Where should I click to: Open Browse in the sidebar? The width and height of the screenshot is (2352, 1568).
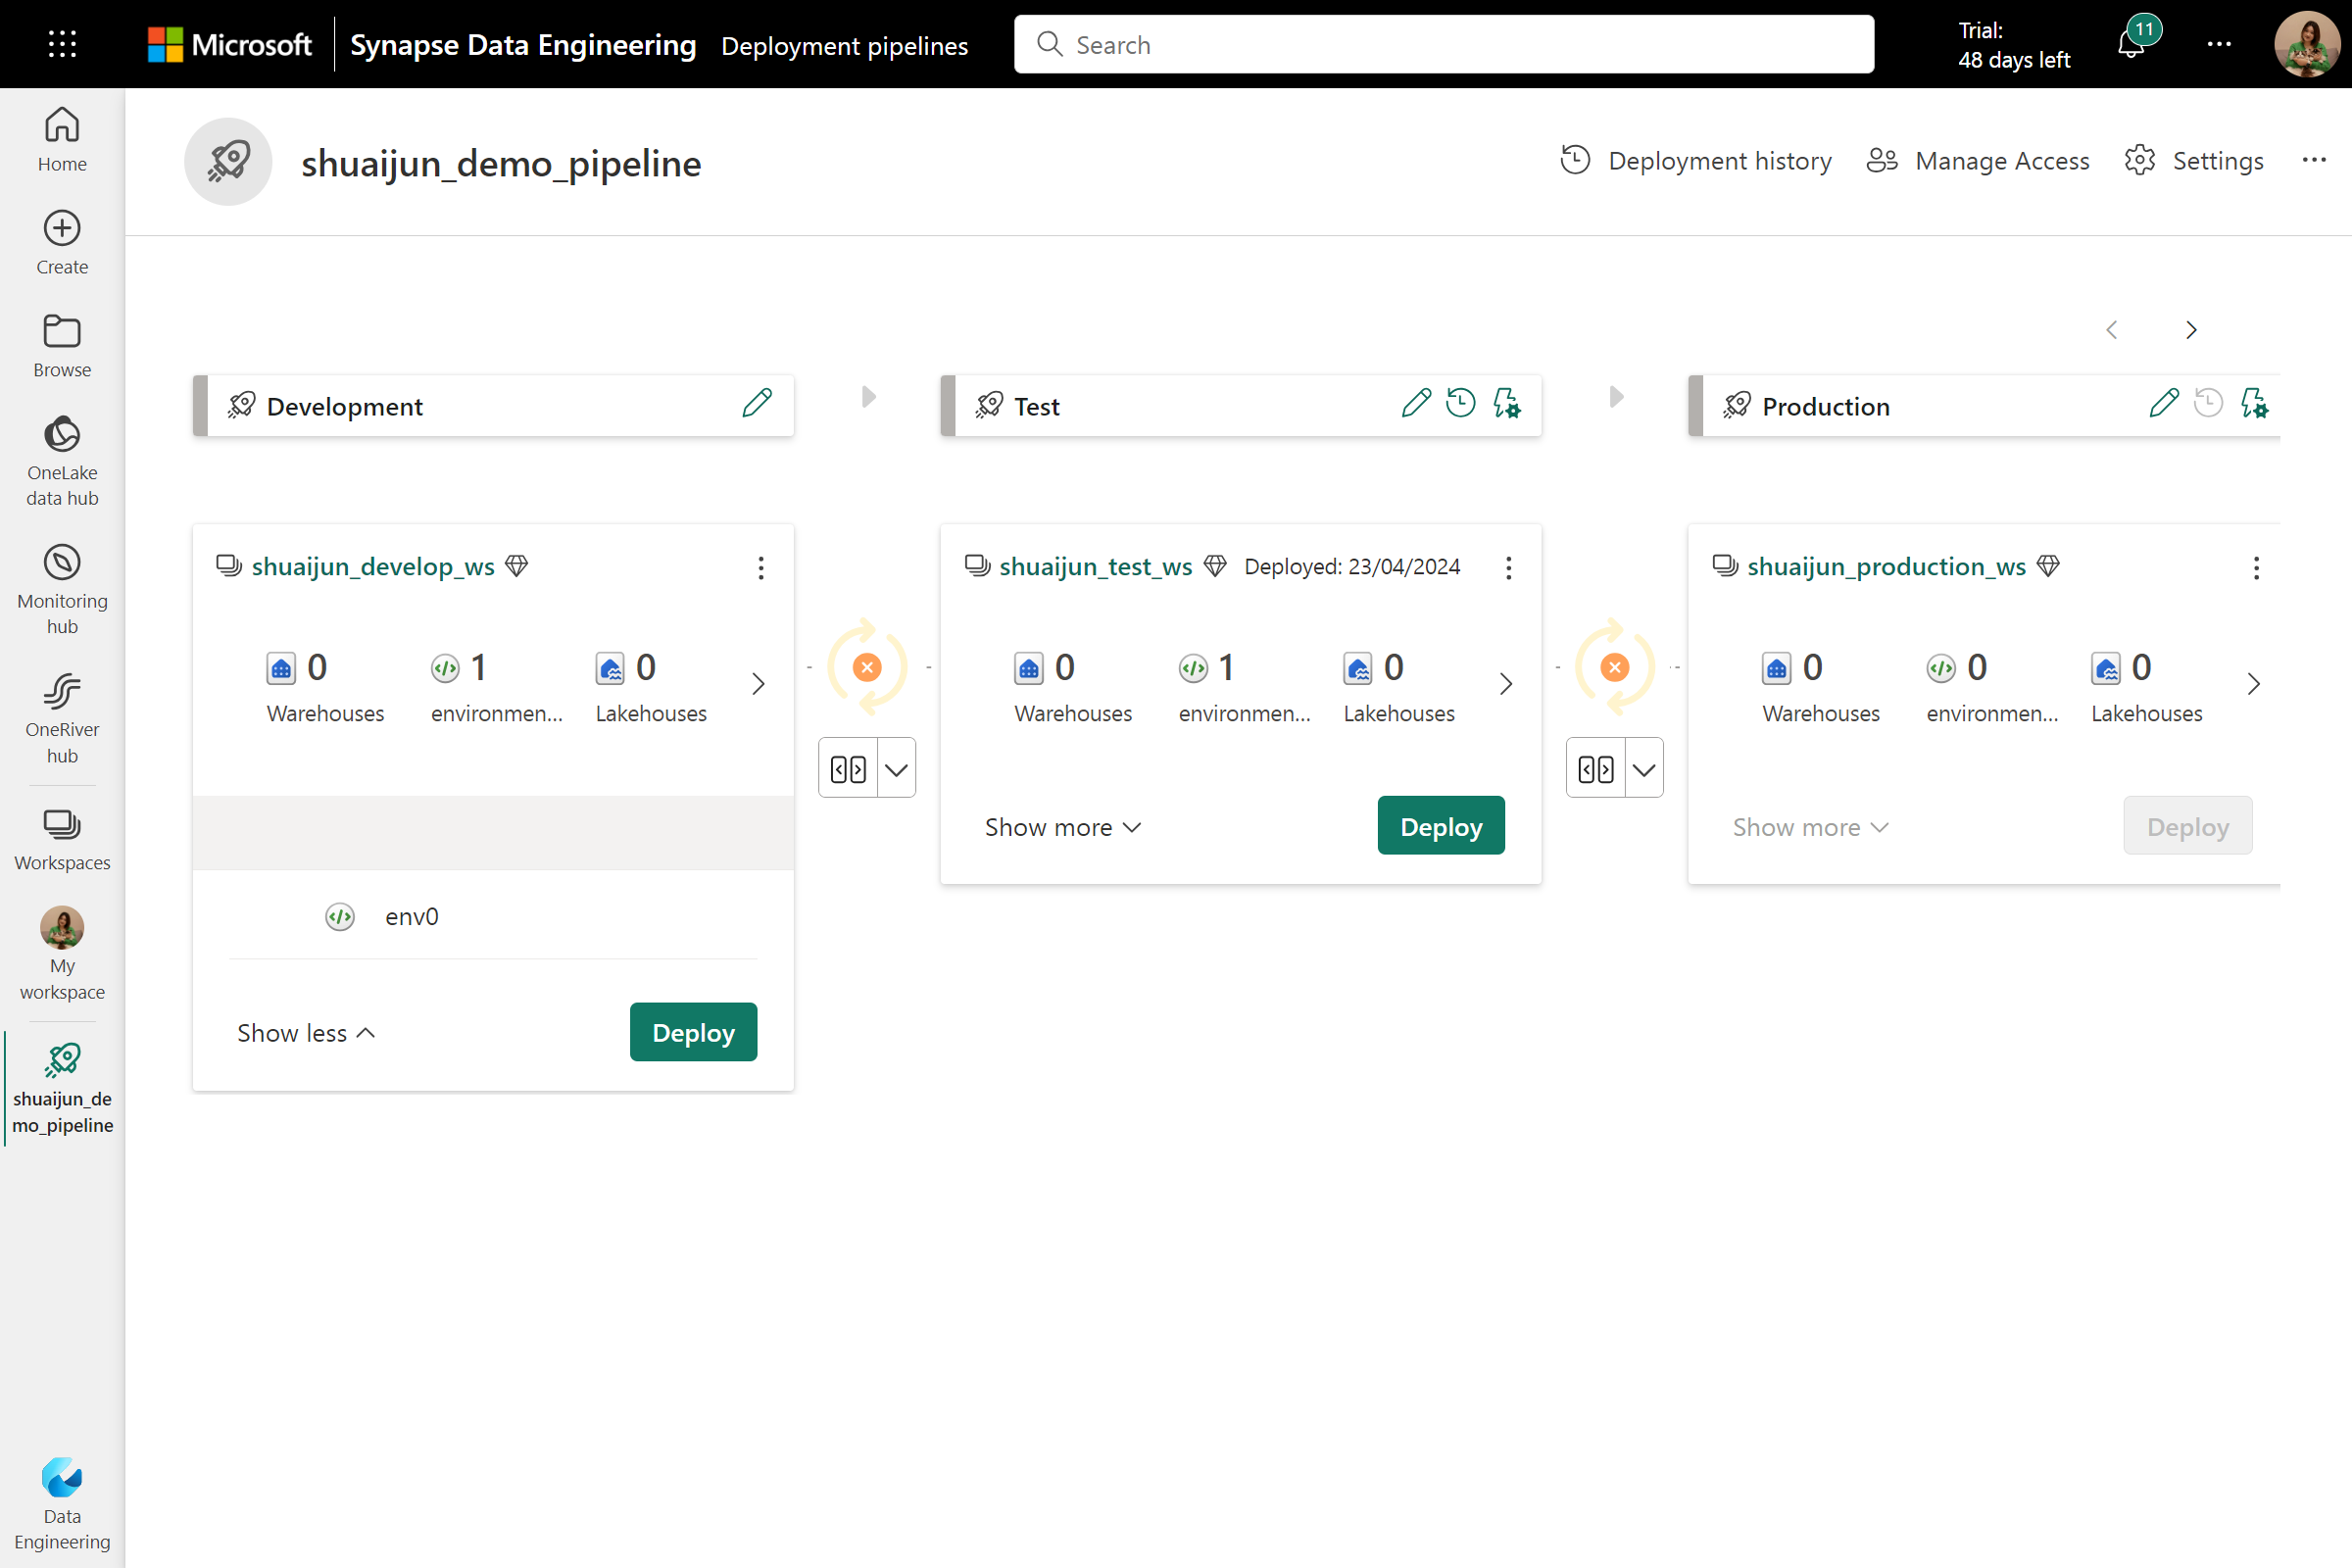[62, 346]
